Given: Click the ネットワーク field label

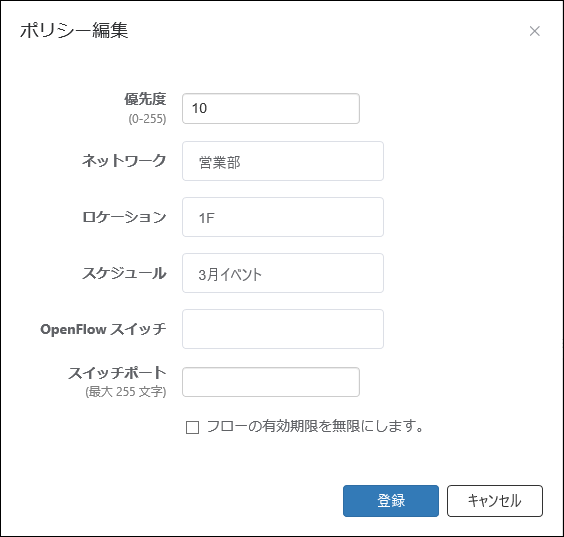Looking at the screenshot, I should point(124,160).
